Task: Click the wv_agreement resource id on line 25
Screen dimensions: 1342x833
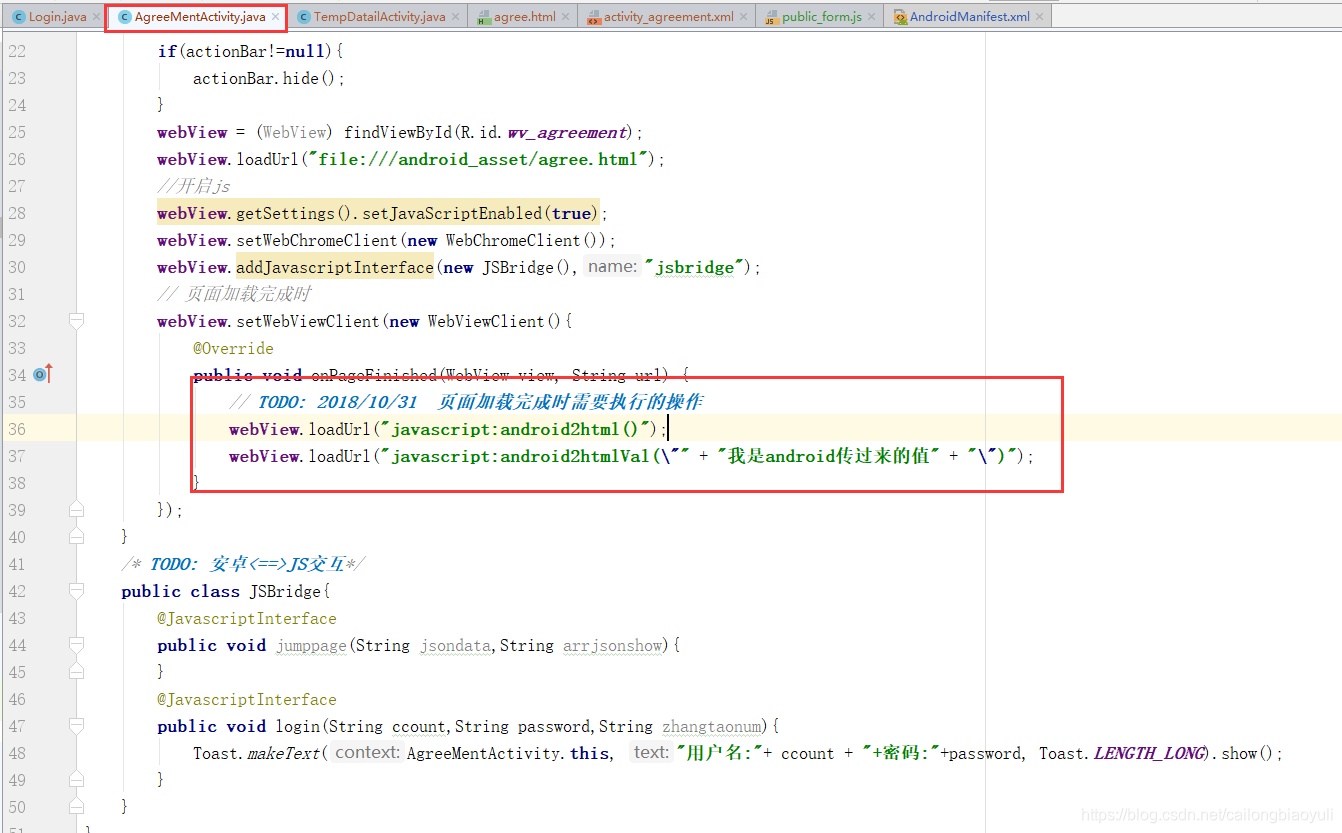Action: (x=566, y=132)
